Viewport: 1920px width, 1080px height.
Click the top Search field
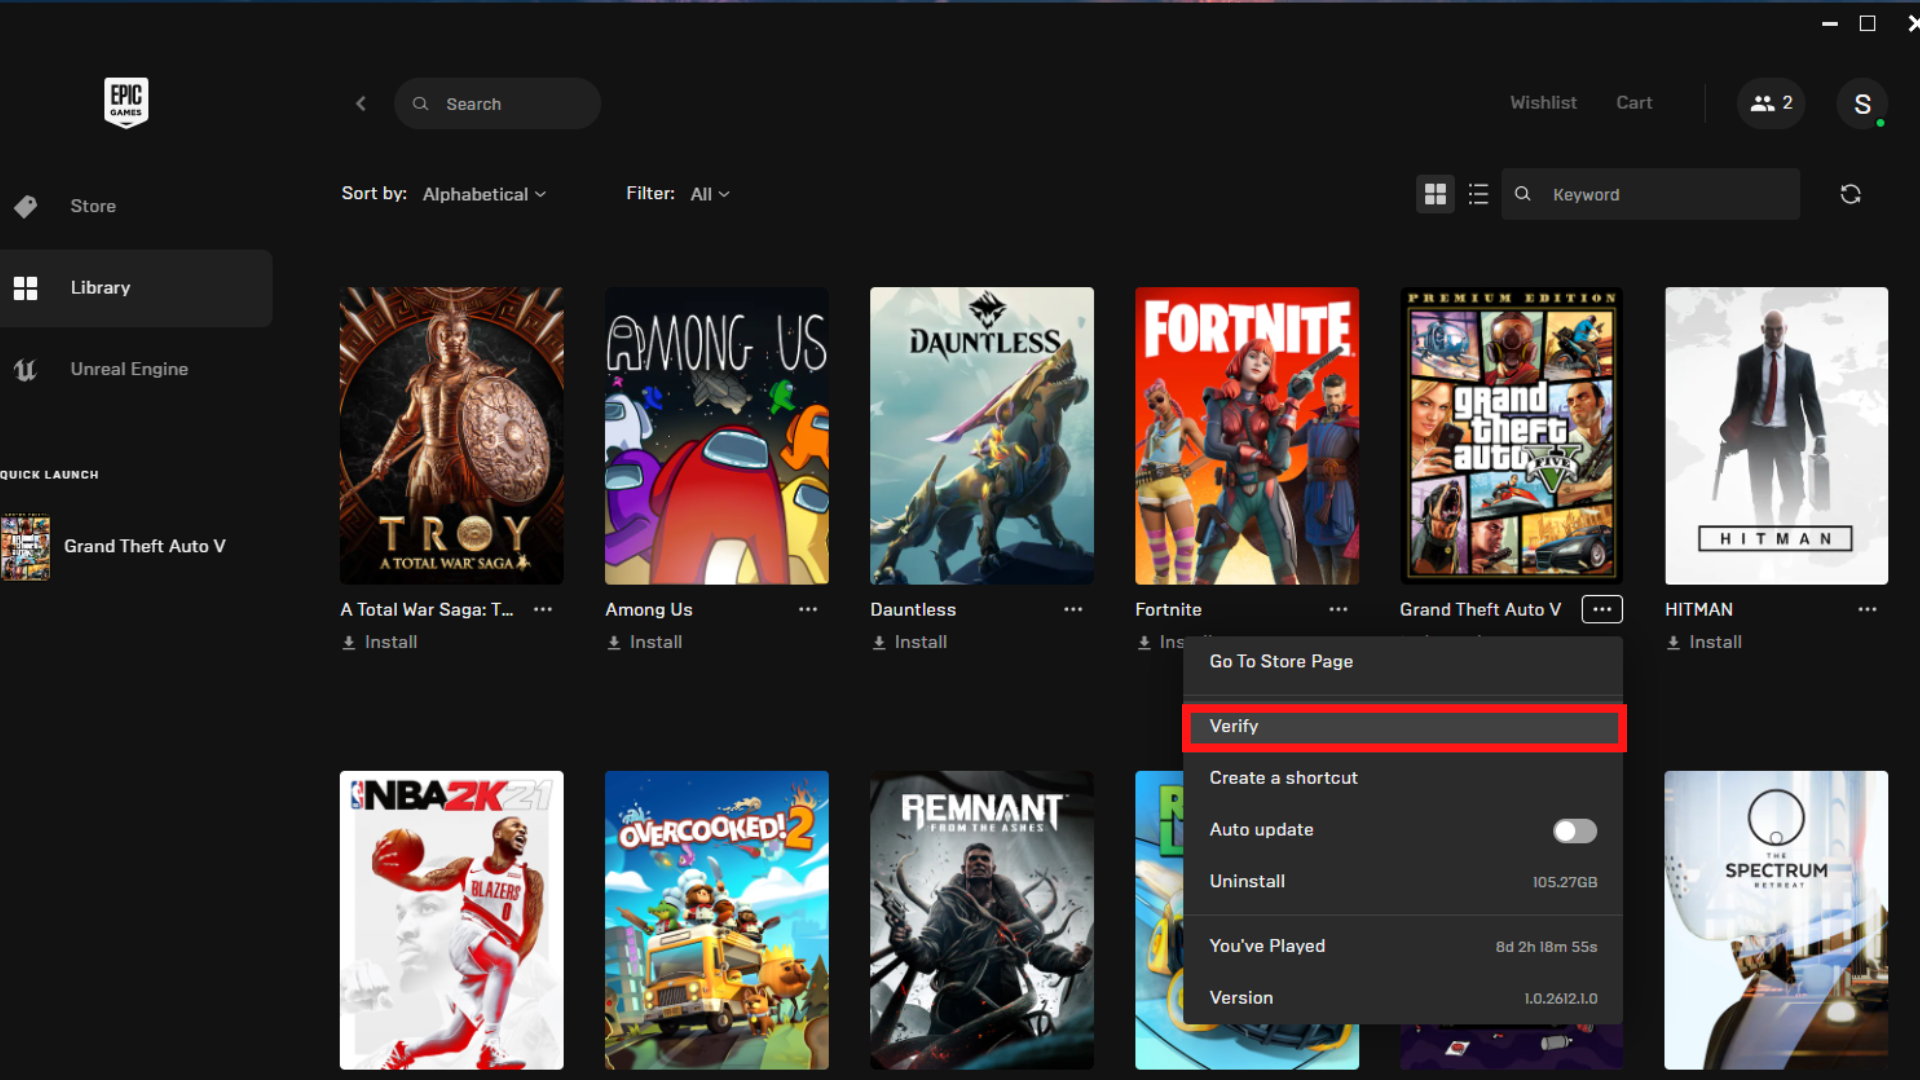pos(497,103)
